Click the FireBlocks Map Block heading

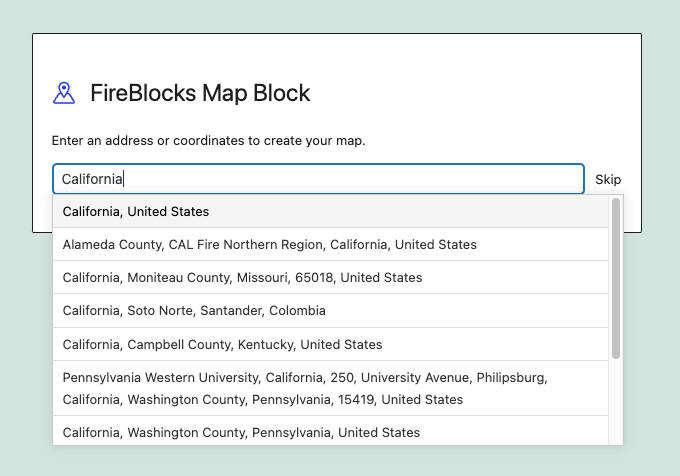tap(200, 93)
